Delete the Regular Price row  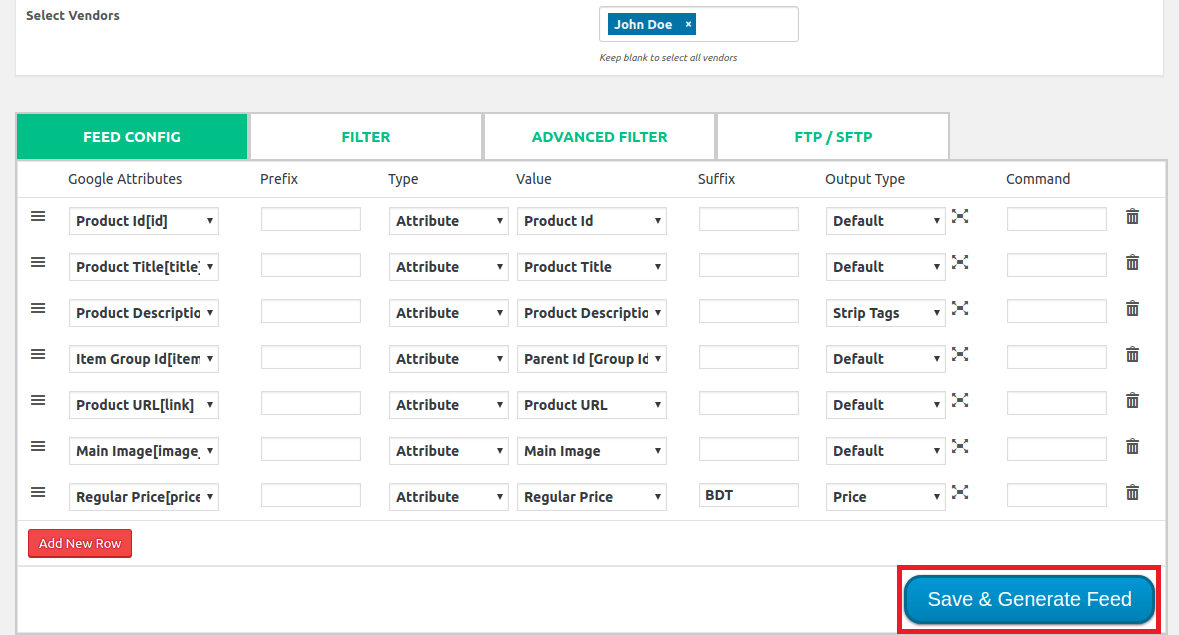tap(1132, 492)
